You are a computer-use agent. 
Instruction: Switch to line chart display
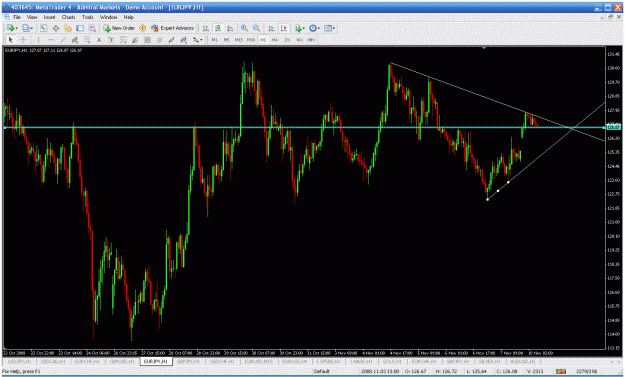(x=230, y=28)
